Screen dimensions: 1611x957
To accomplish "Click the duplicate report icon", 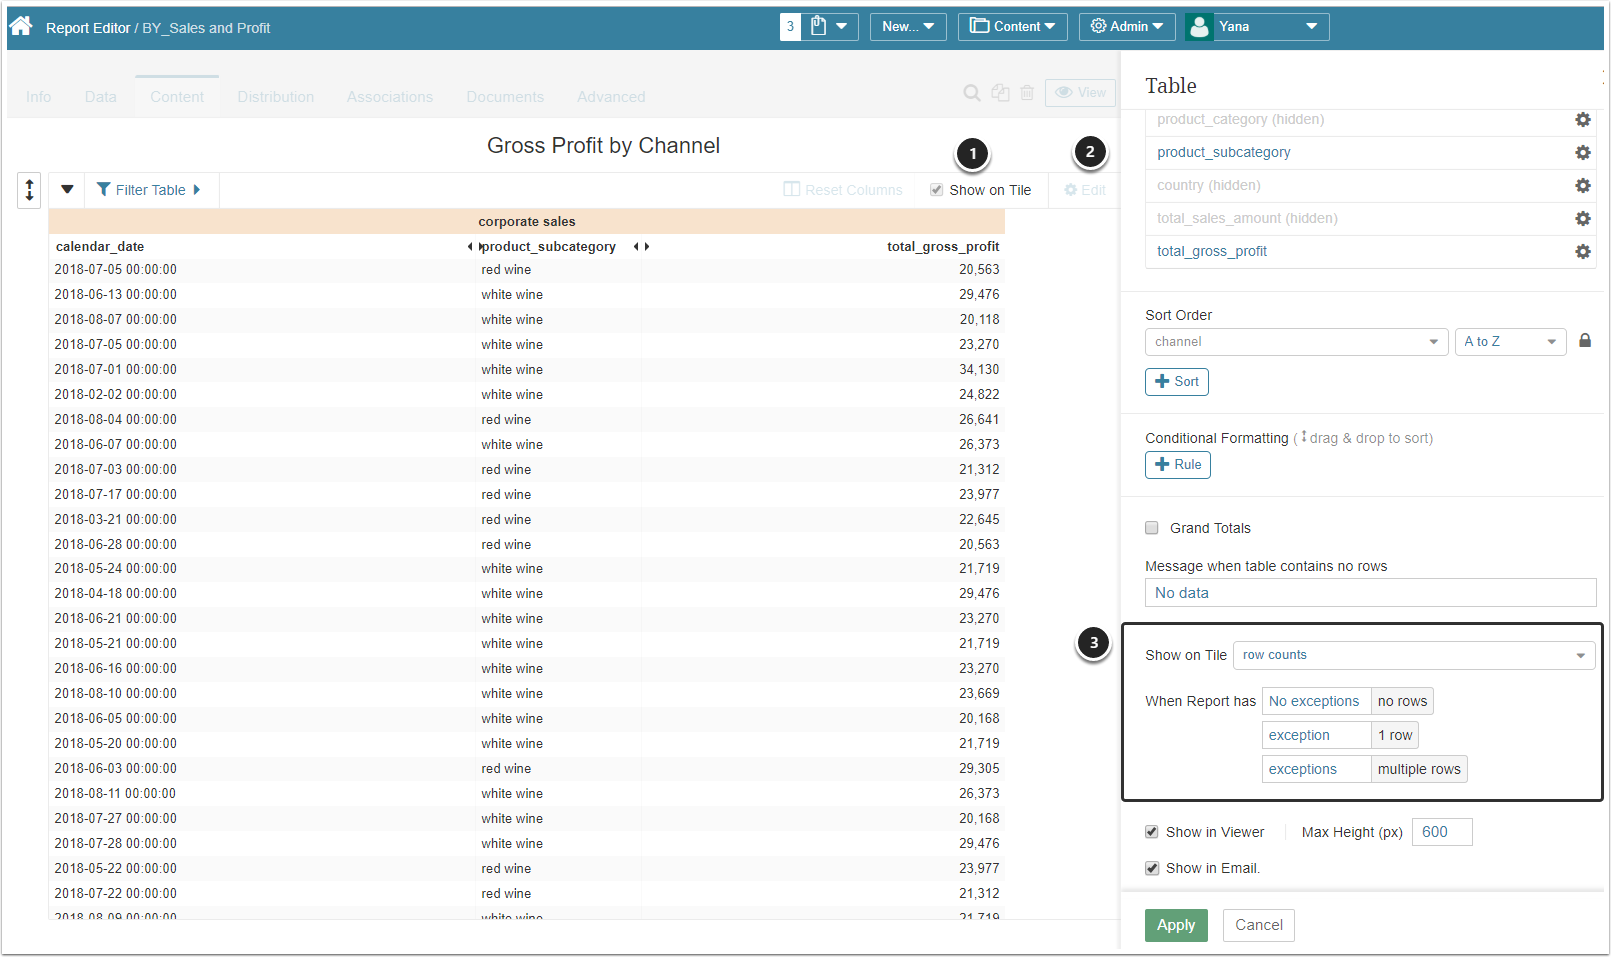I will 1000,93.
